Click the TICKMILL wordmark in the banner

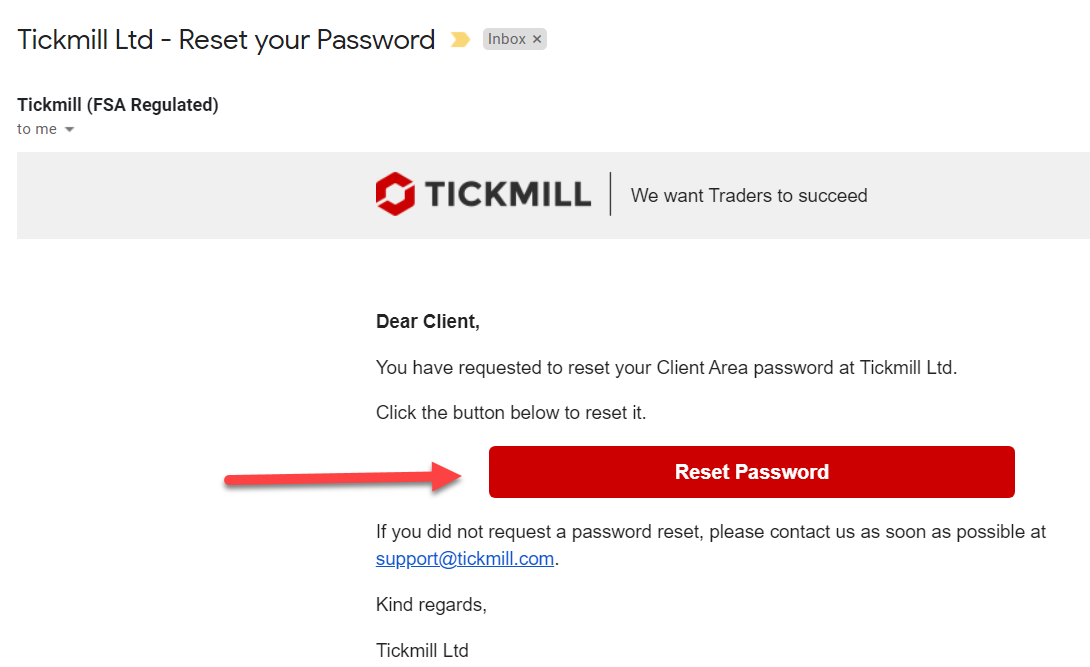click(507, 194)
